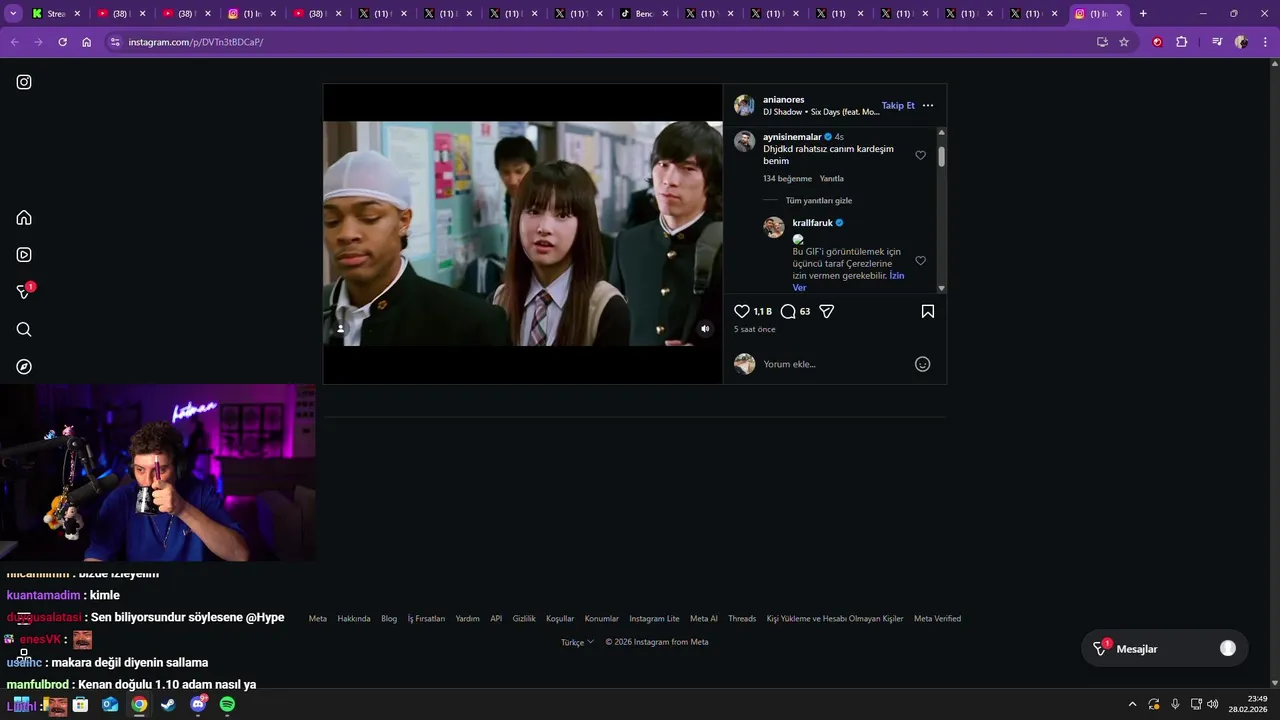This screenshot has width=1280, height=720.
Task: Show tagged people icon on video
Action: 340,329
